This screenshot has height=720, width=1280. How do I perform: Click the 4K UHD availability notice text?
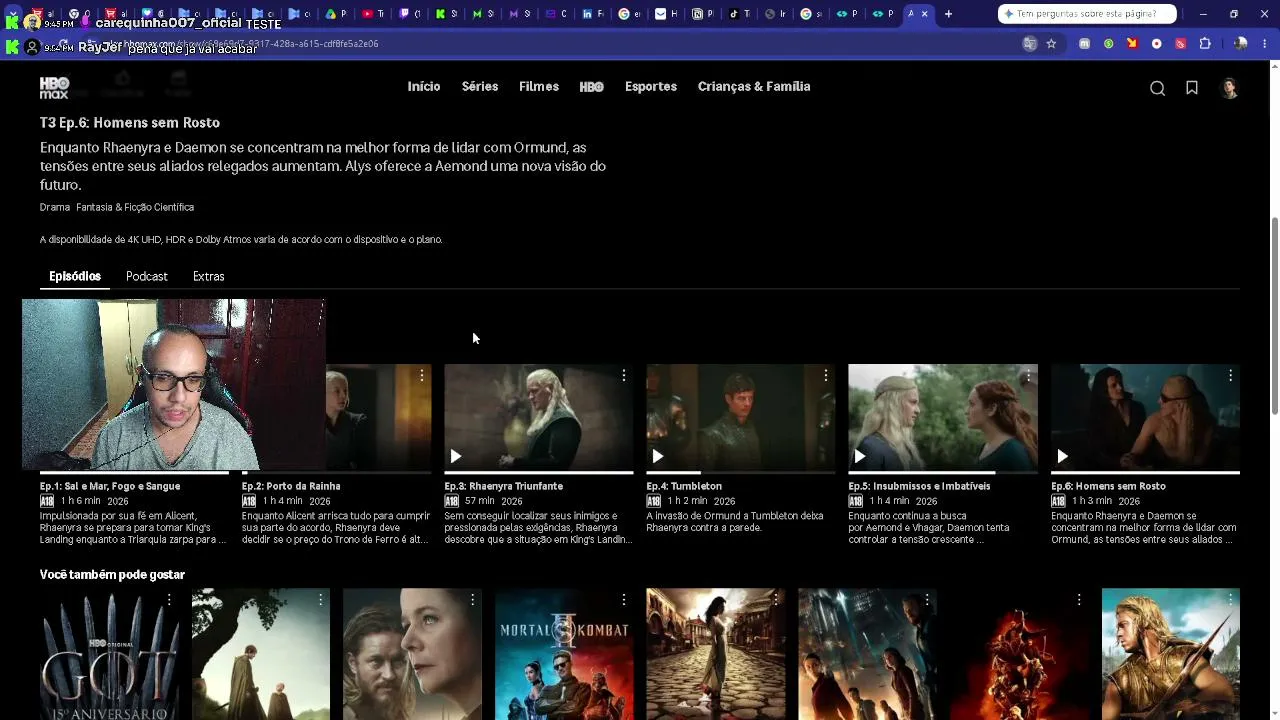point(241,240)
